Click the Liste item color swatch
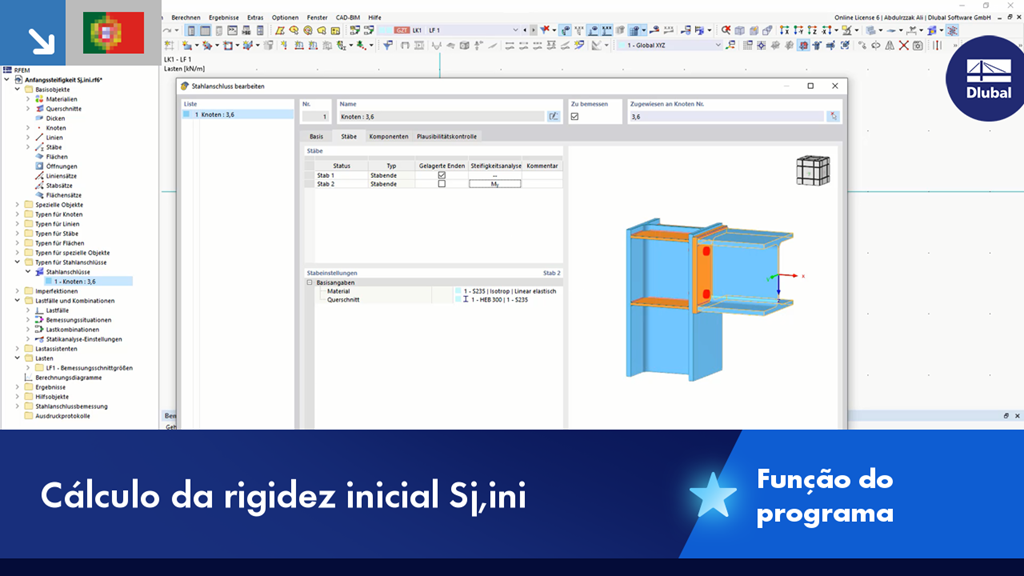The image size is (1024, 576). click(x=187, y=114)
